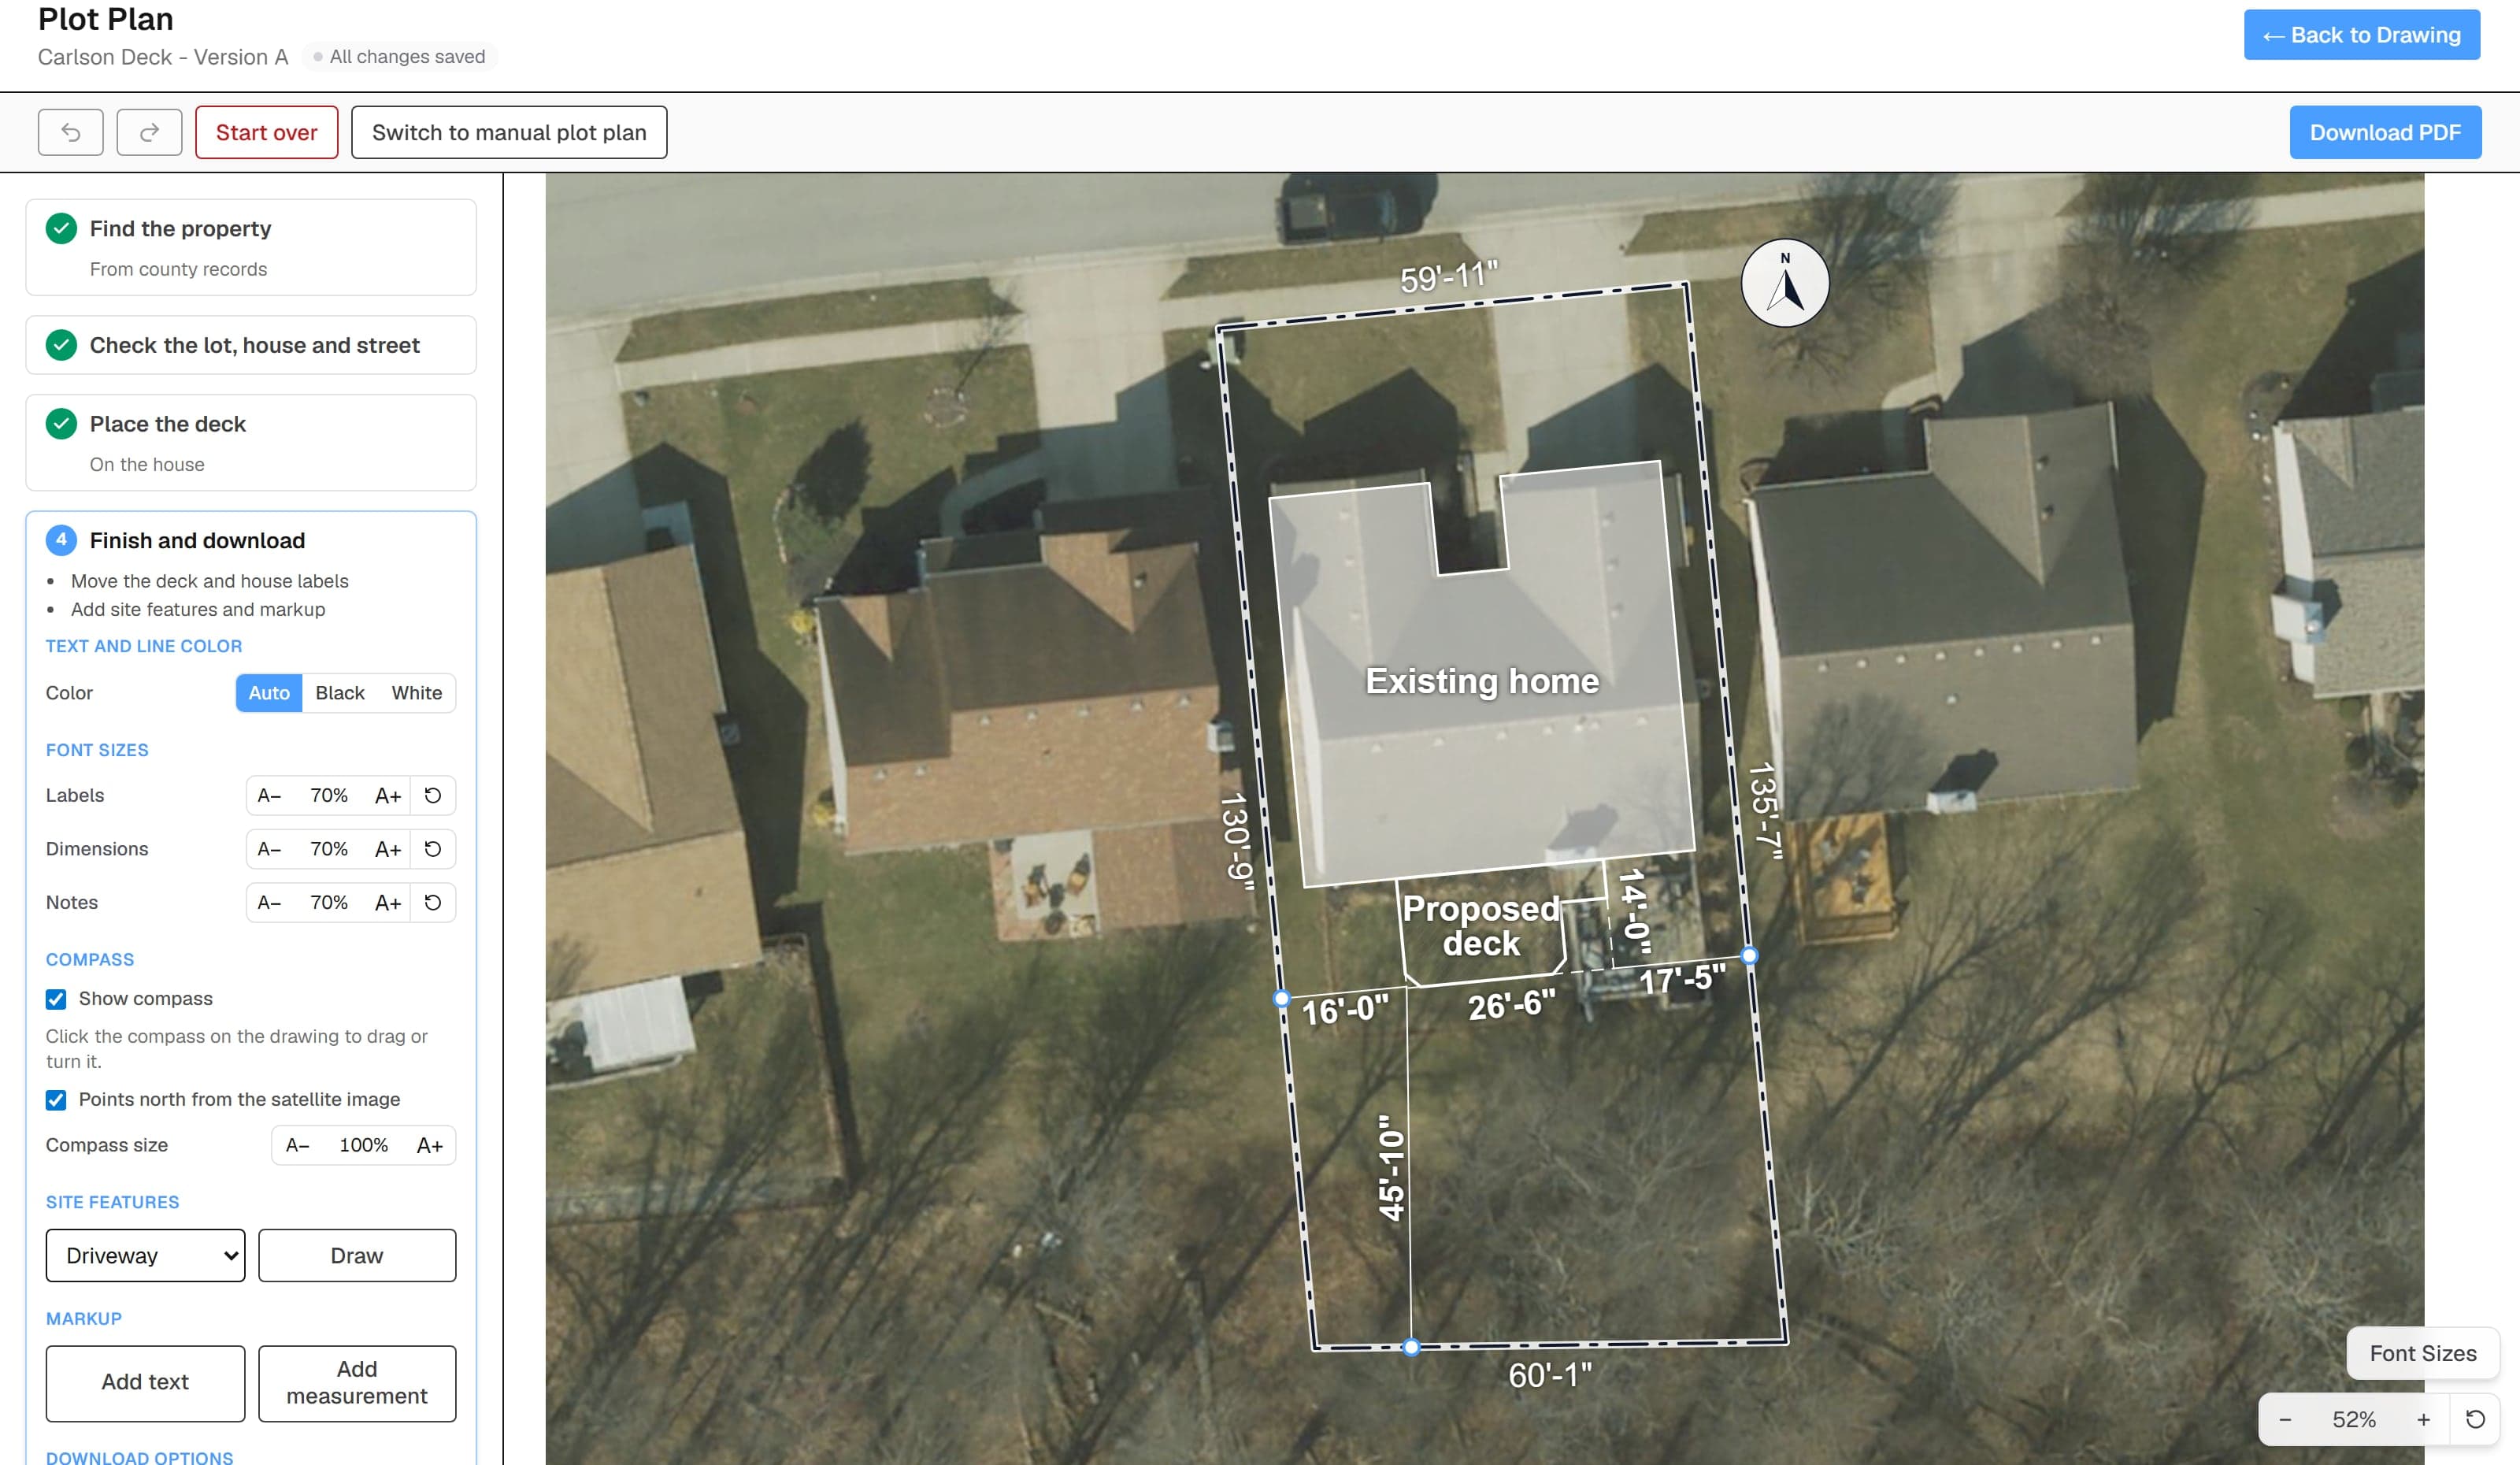Click Add text markup button
Viewport: 2520px width, 1465px height.
[145, 1382]
